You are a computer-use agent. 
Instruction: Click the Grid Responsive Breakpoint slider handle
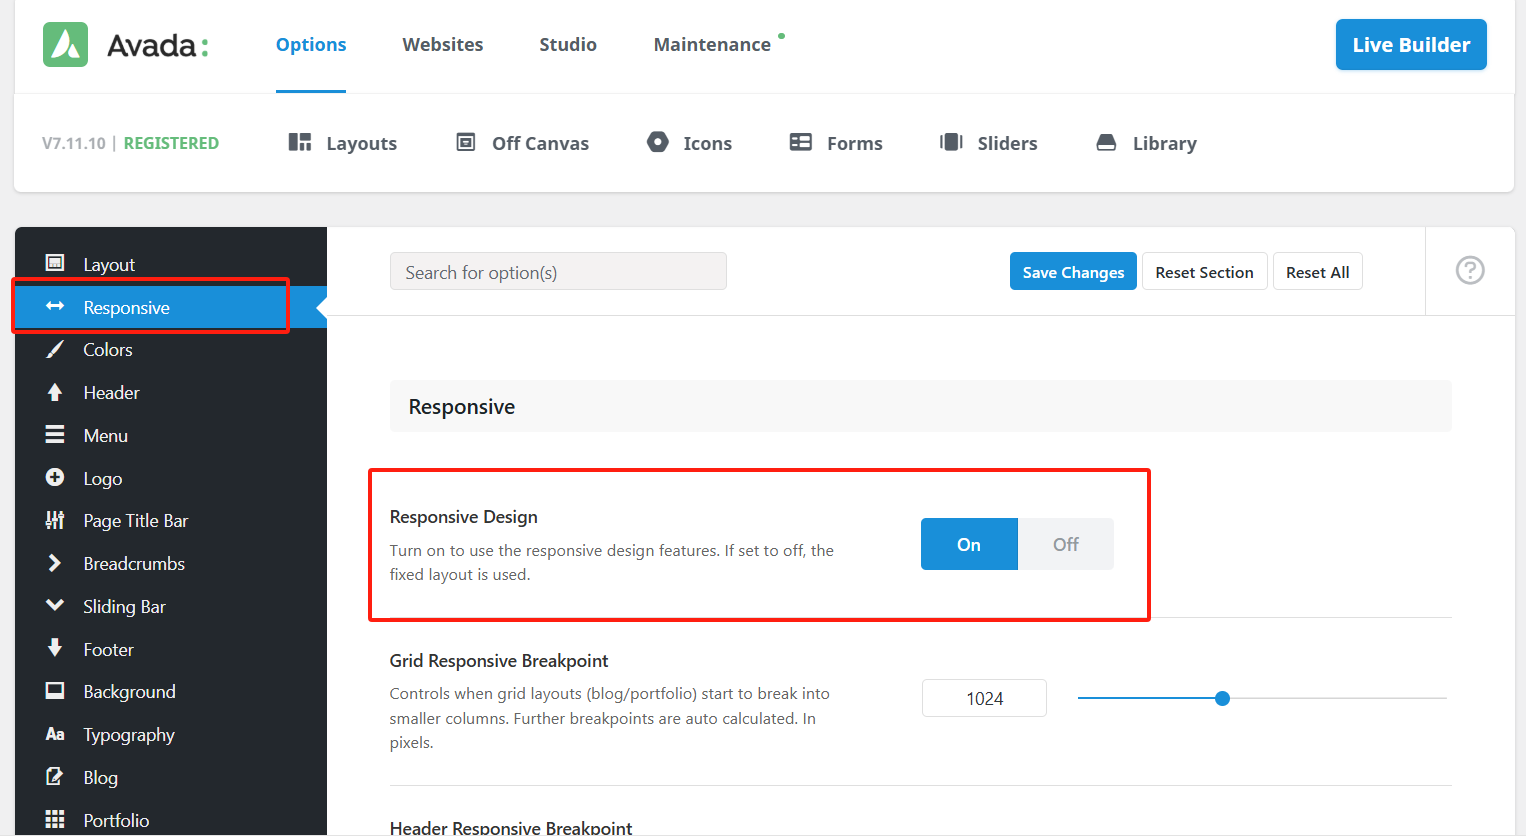1222,699
